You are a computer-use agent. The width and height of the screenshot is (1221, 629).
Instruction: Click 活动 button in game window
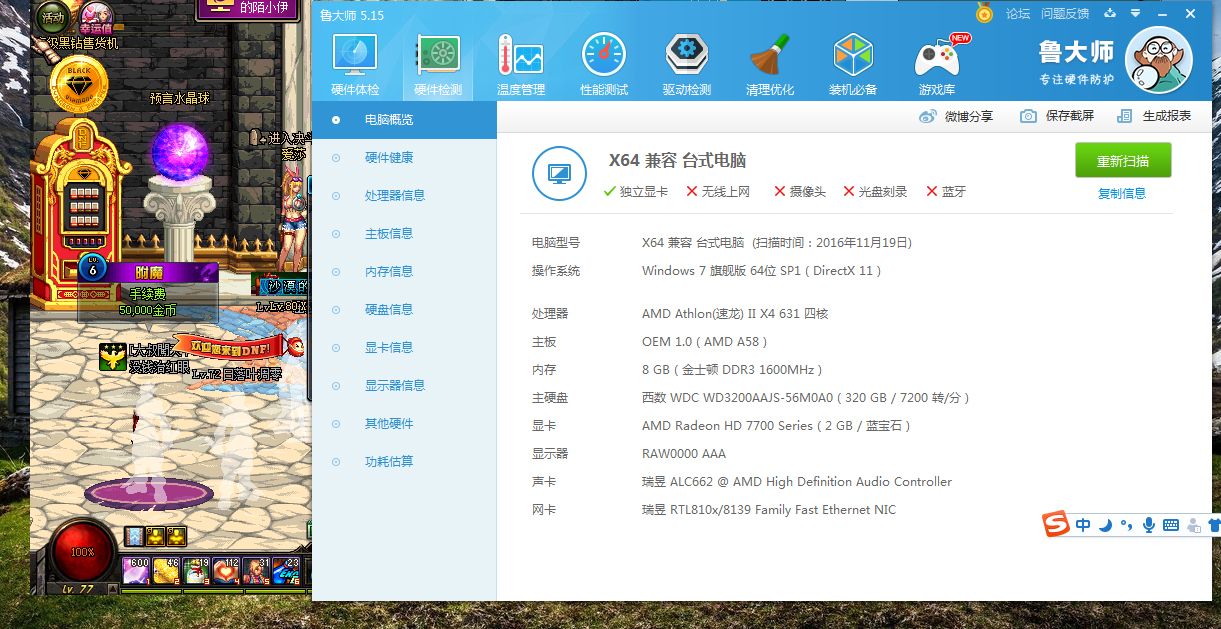pyautogui.click(x=53, y=17)
